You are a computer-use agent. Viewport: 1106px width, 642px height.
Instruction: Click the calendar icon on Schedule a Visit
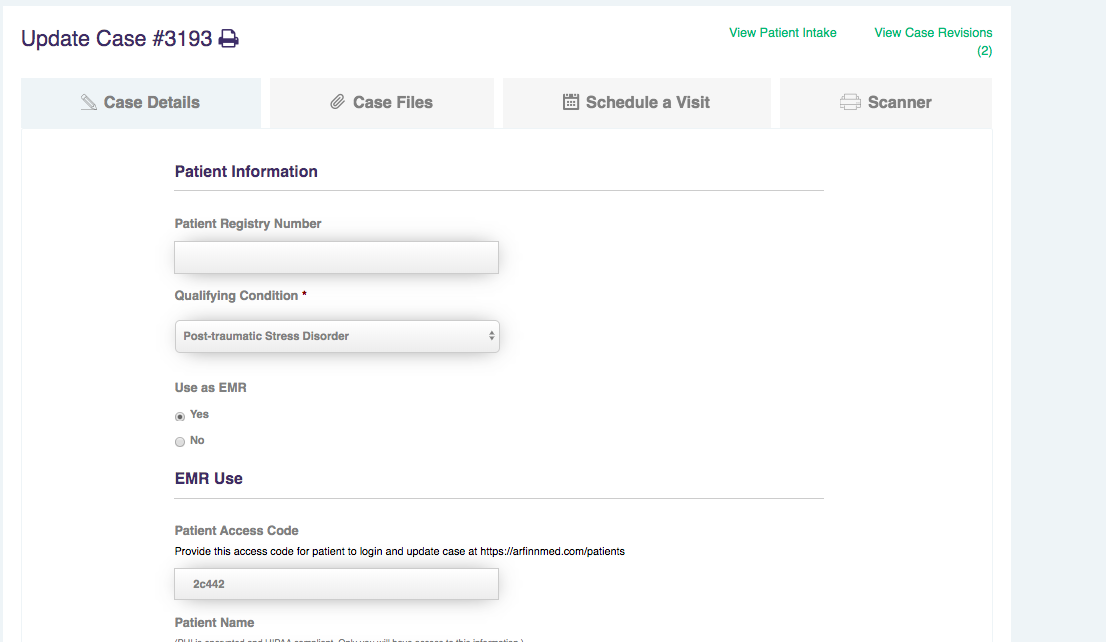[571, 102]
